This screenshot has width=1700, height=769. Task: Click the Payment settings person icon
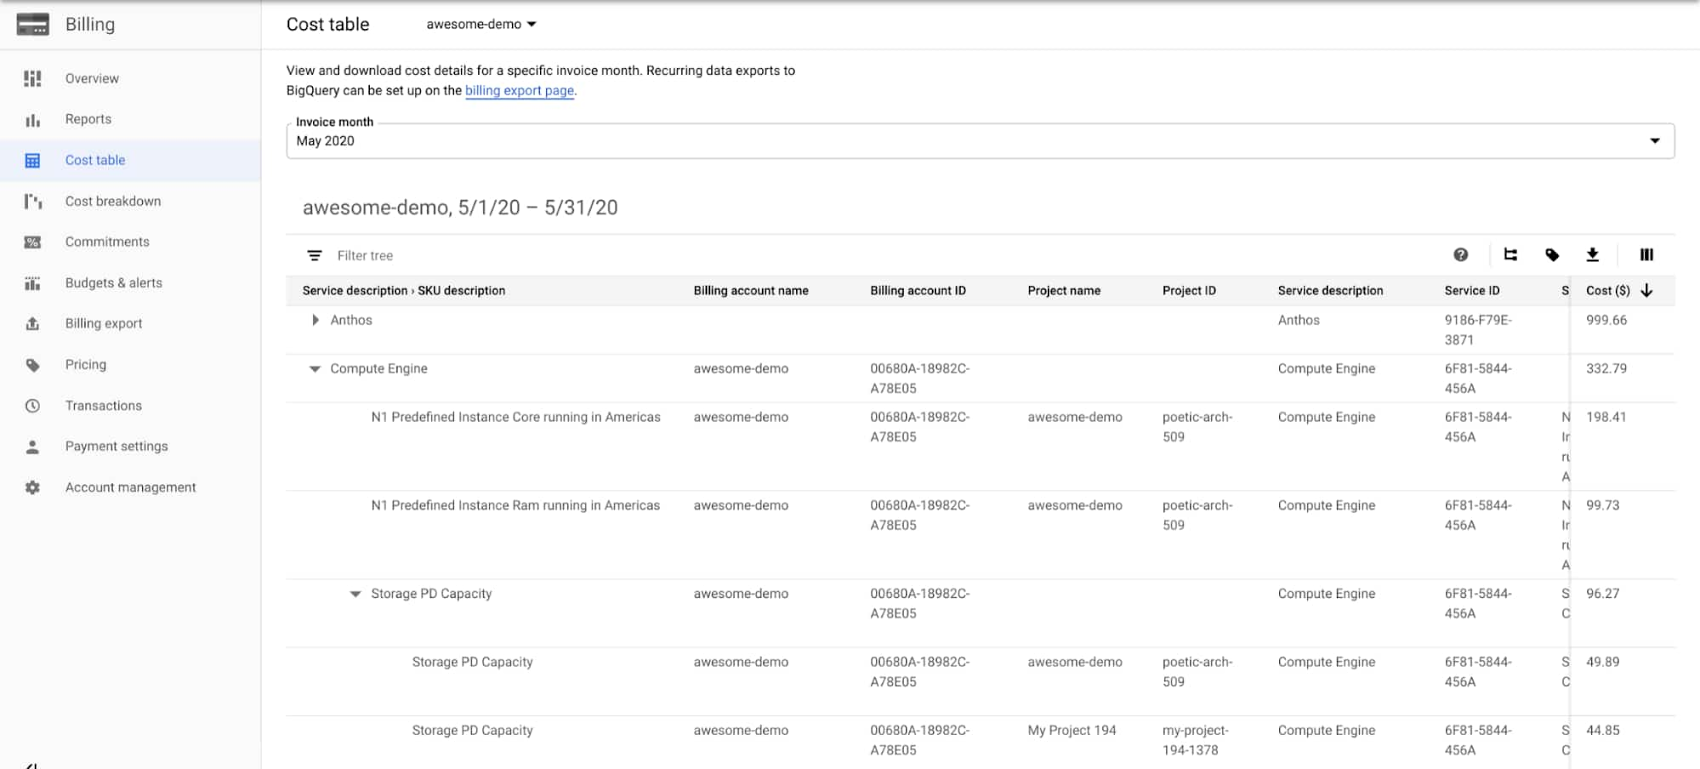[32, 447]
